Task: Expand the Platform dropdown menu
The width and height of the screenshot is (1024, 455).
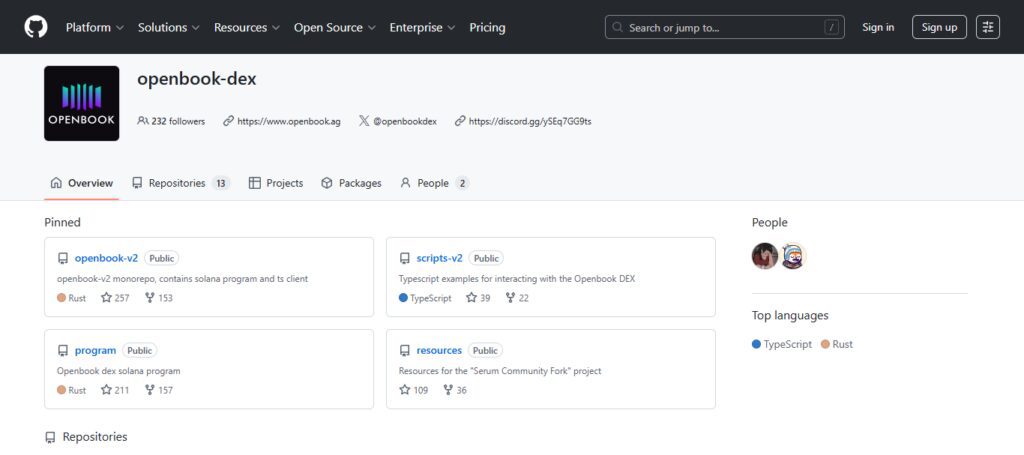Action: click(95, 27)
